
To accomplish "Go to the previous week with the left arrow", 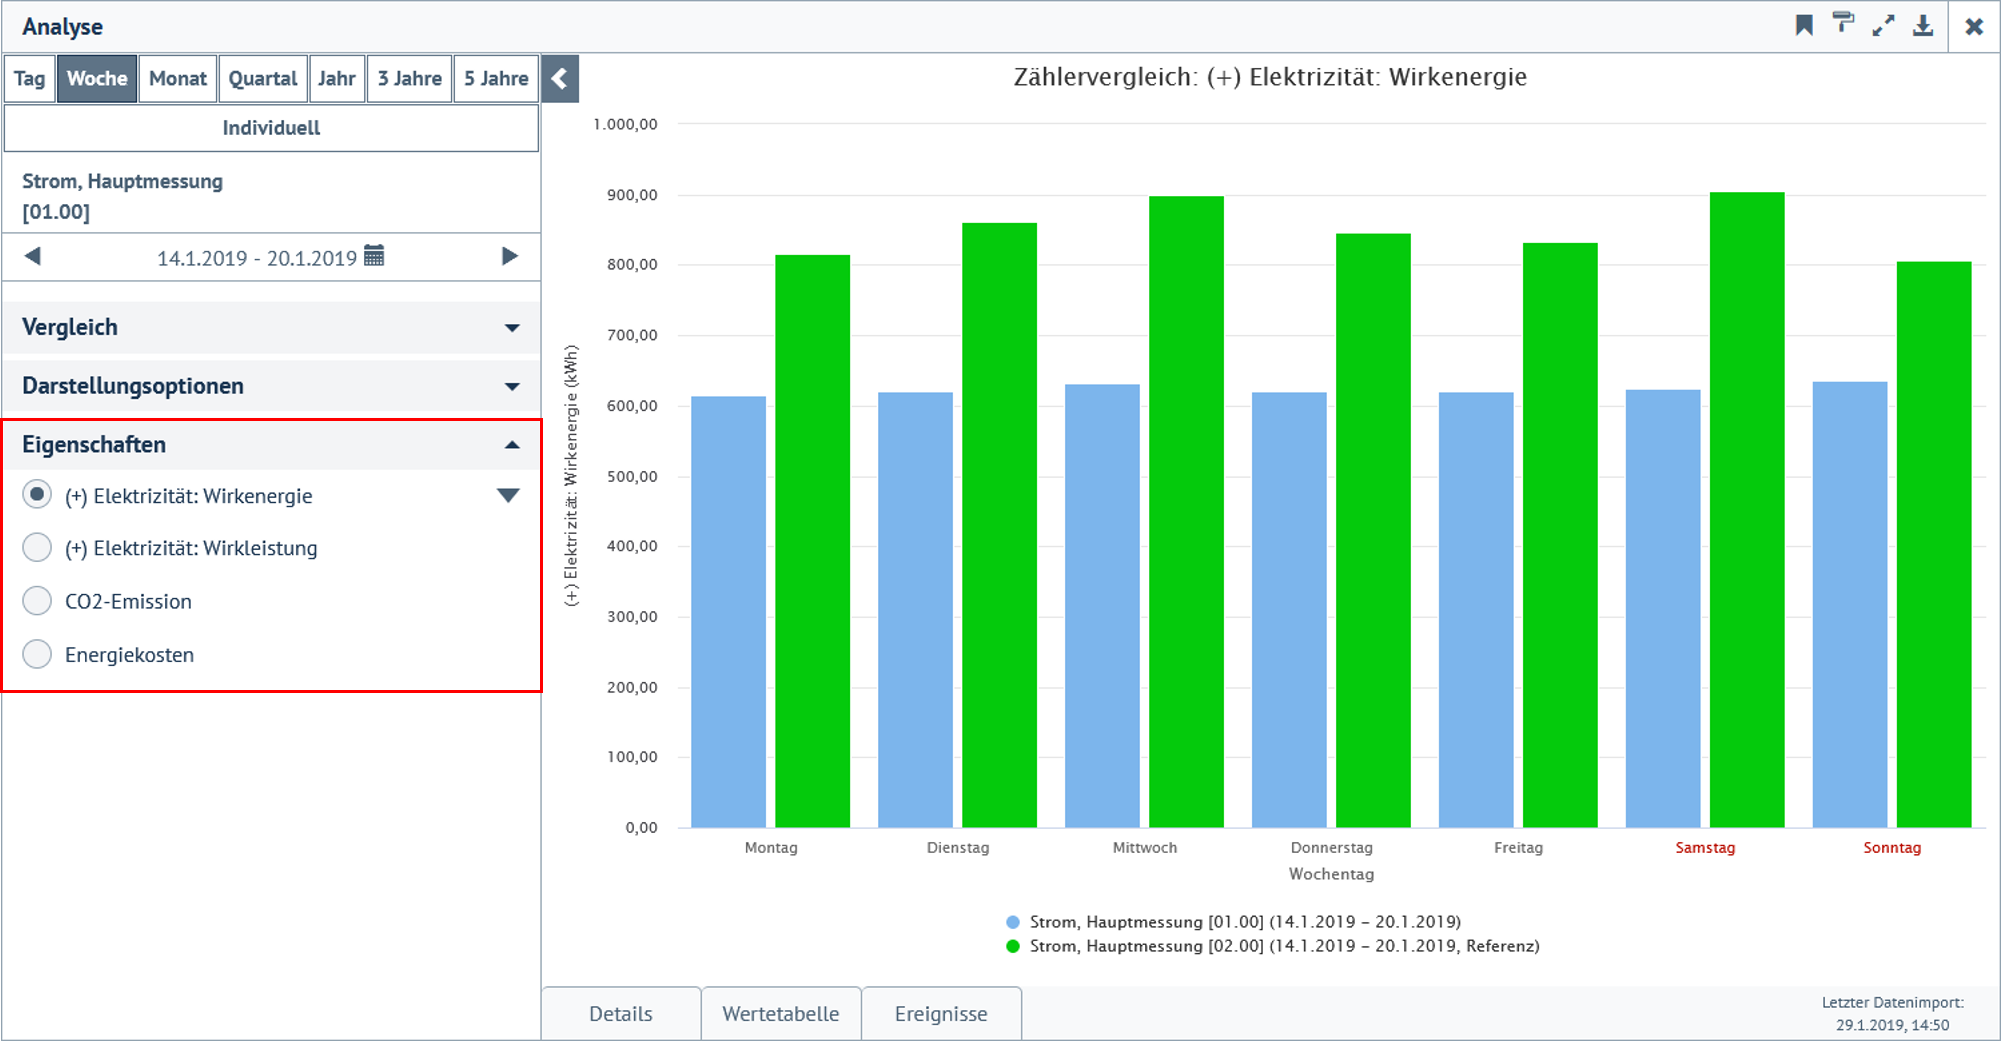I will tap(33, 257).
